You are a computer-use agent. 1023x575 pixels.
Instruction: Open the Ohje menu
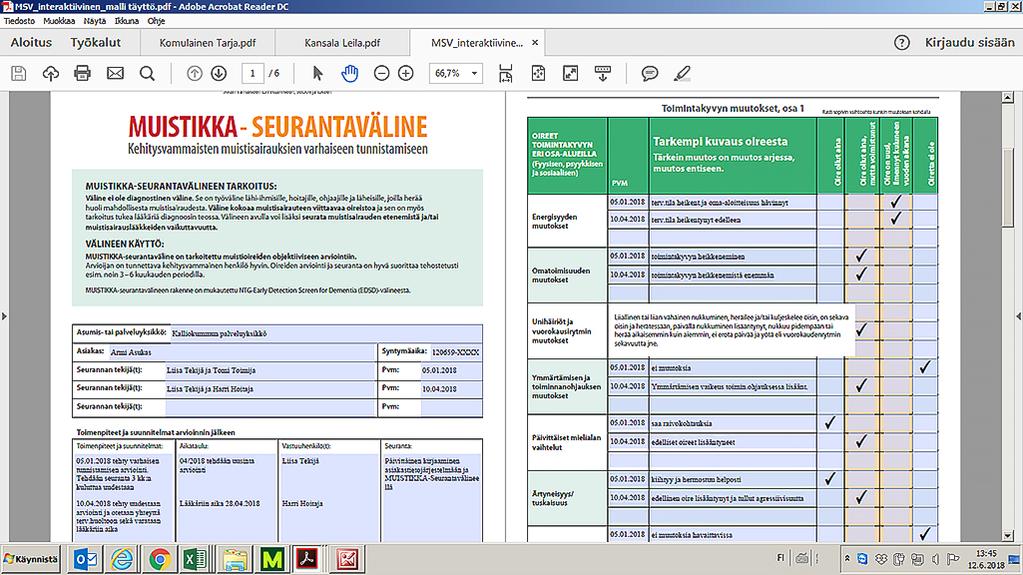pyautogui.click(x=156, y=21)
